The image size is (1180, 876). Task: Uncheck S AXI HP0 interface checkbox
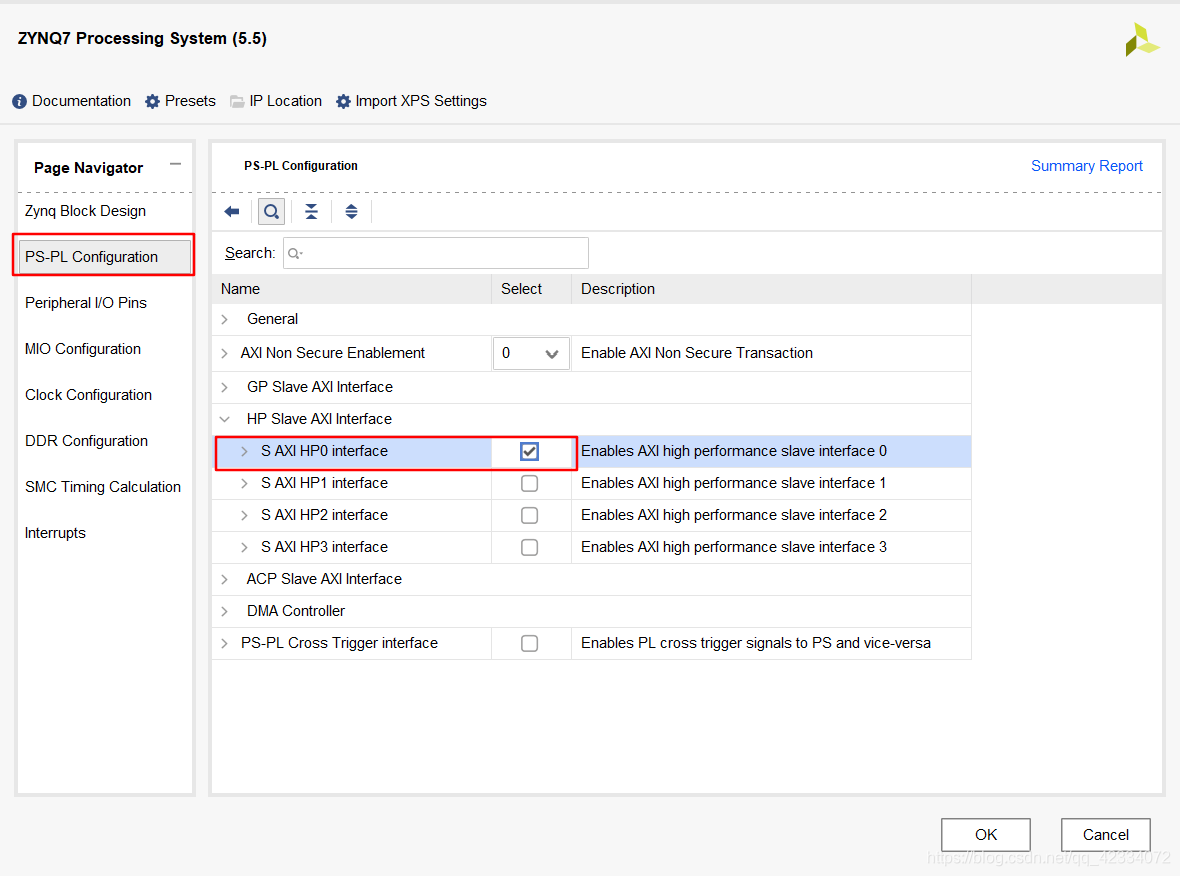[530, 452]
